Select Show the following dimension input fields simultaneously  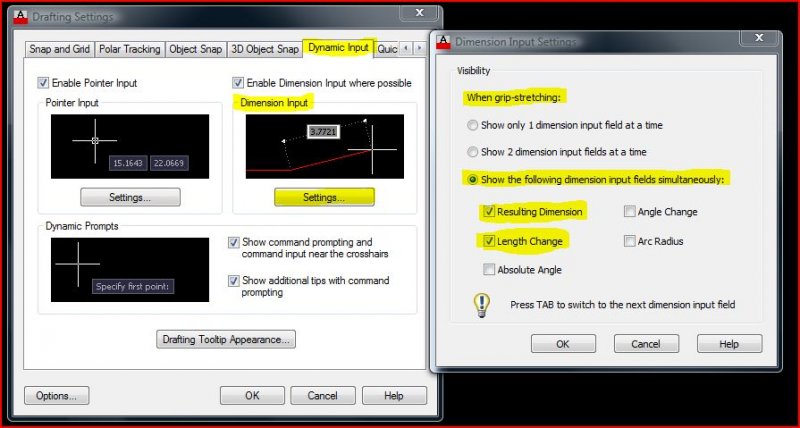pyautogui.click(x=472, y=180)
